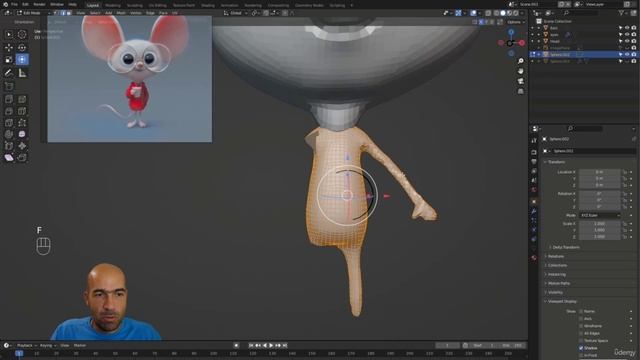Switch to wireframe viewport shading

coord(496,13)
